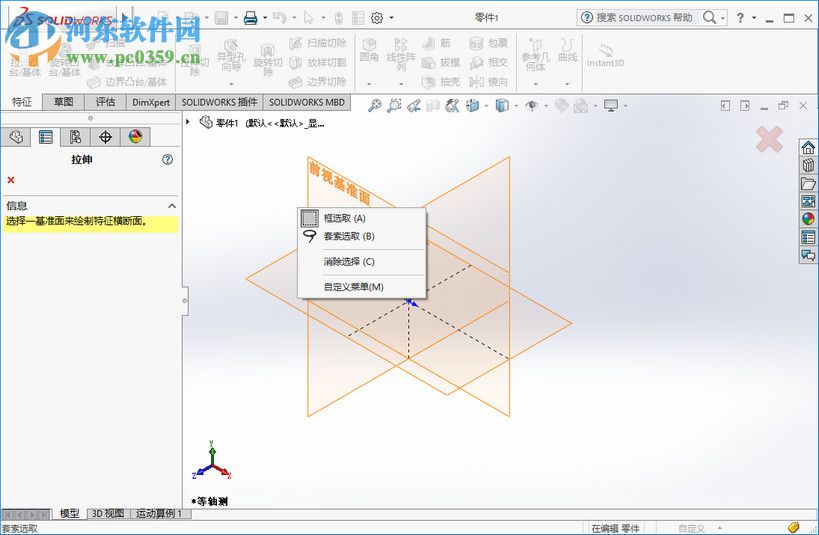
Task: Click the Dynamic Annotation Views icon
Action: [452, 106]
